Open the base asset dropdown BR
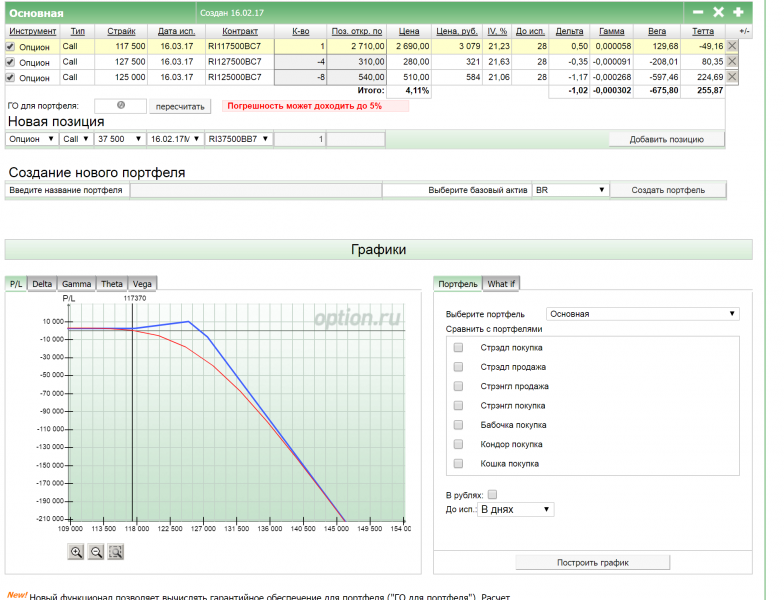 click(x=570, y=190)
